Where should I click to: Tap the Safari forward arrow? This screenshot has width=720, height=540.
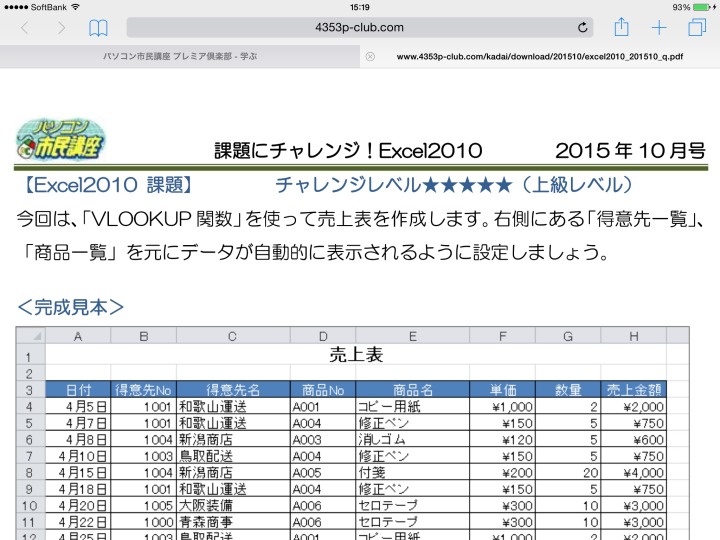pos(61,28)
